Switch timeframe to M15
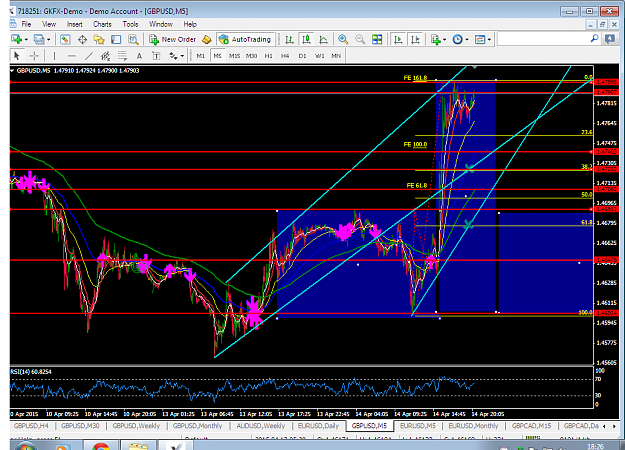 (234, 56)
